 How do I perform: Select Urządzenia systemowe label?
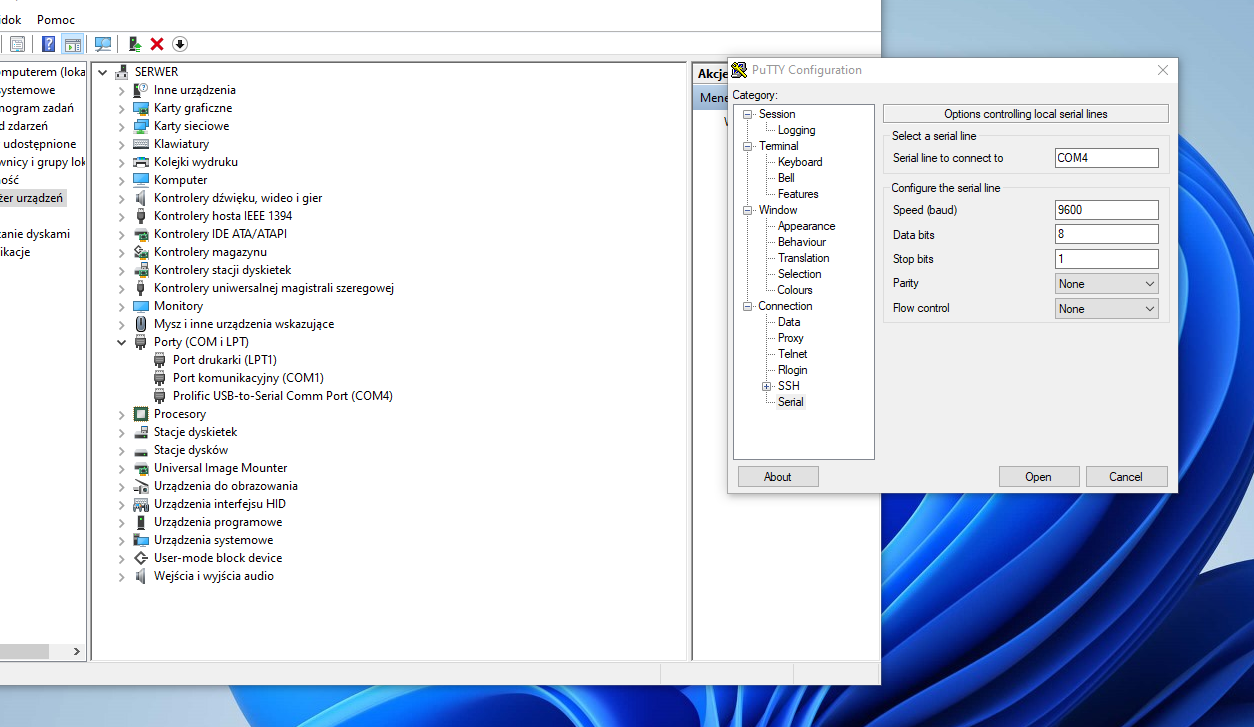coord(213,540)
